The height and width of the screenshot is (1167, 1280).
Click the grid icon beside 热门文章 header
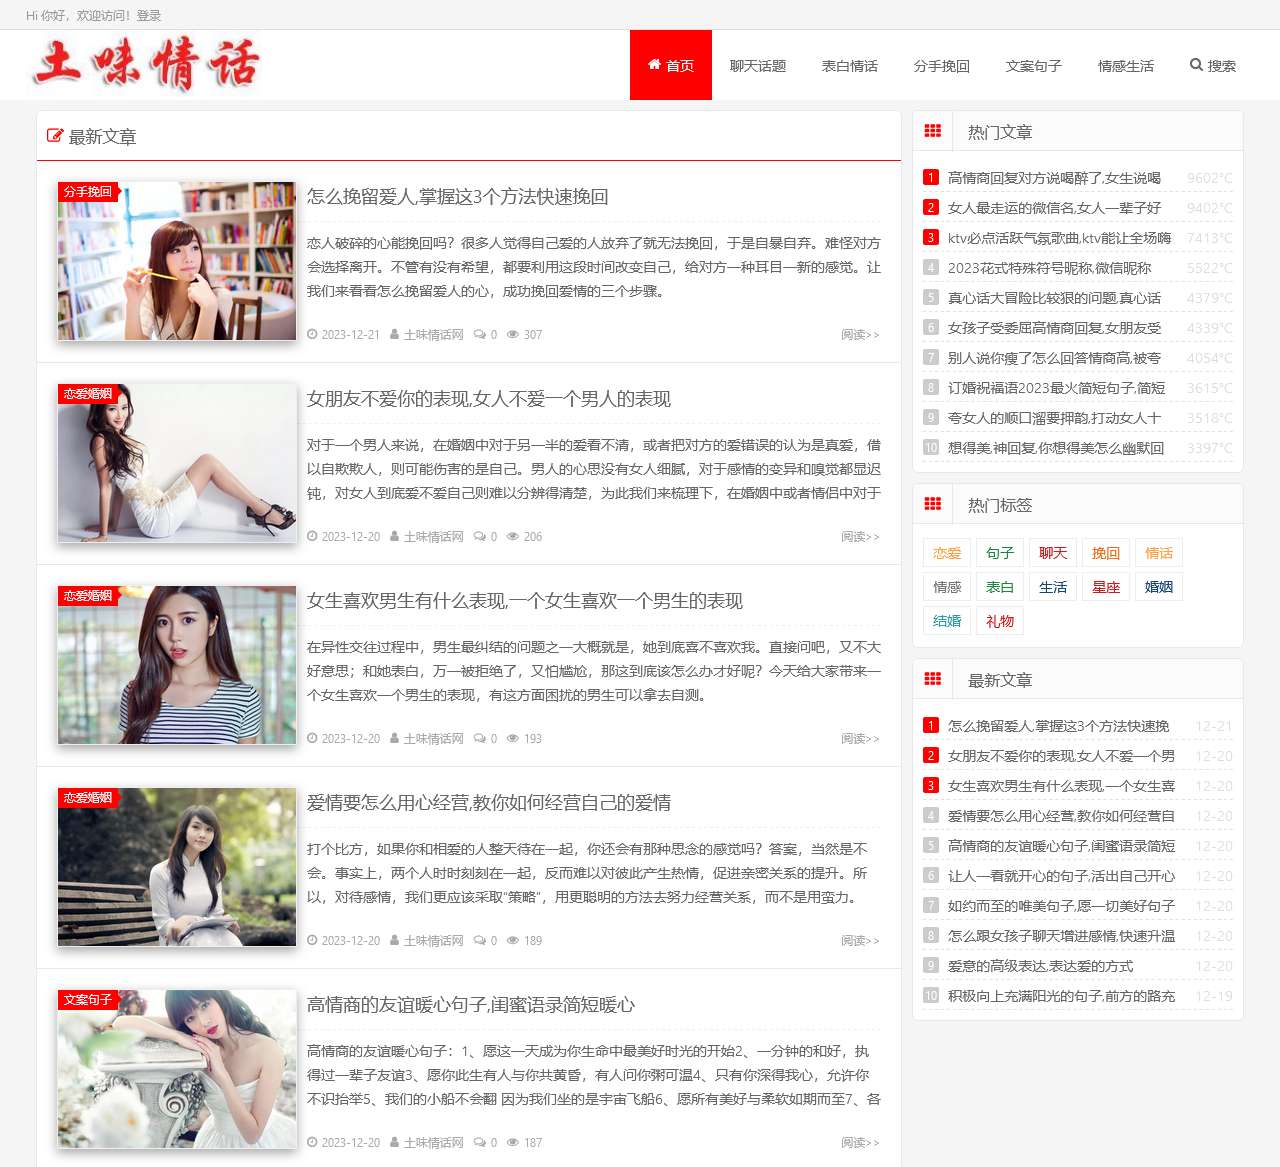933,131
